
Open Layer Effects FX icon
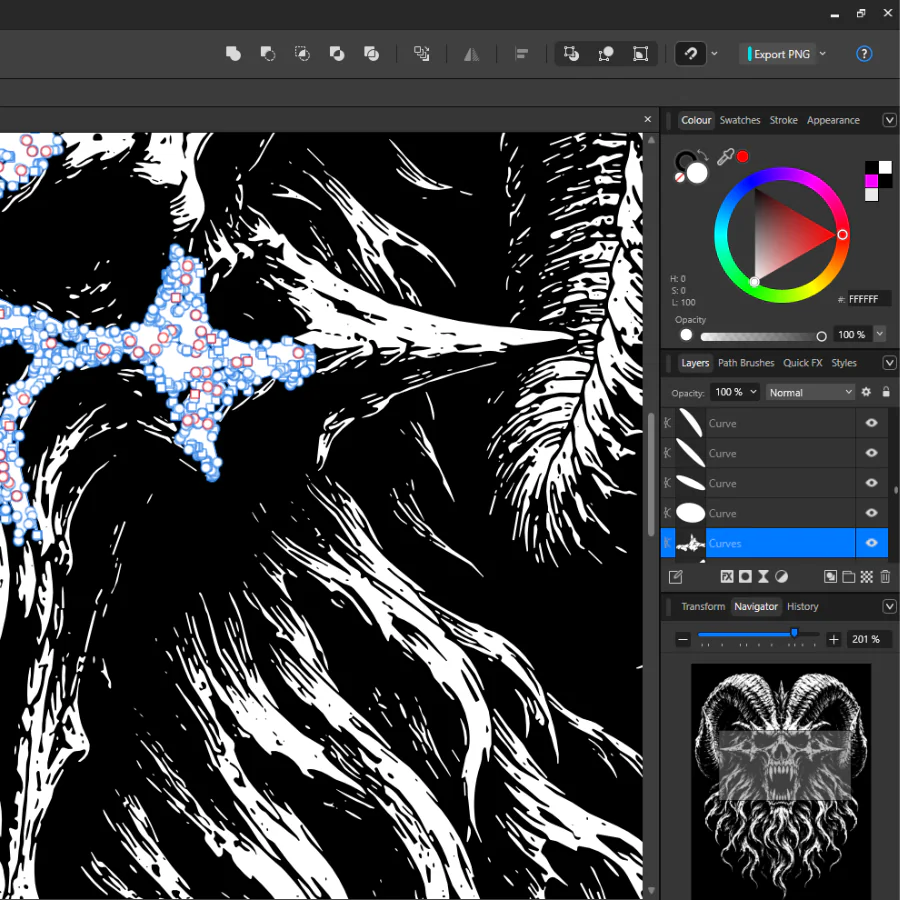pos(727,577)
